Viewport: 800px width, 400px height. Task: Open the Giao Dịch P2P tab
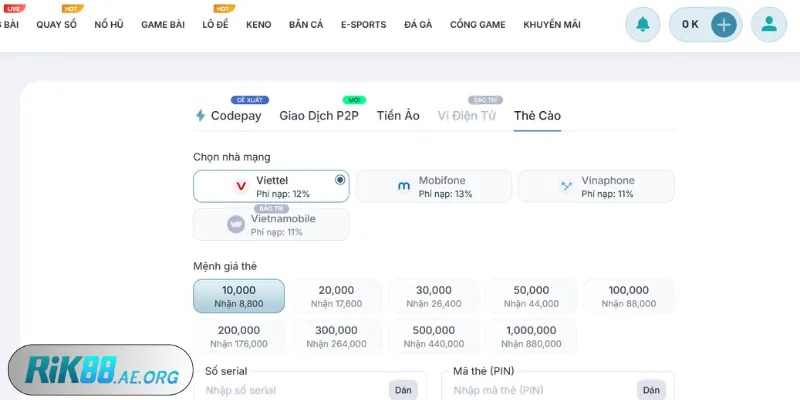319,116
